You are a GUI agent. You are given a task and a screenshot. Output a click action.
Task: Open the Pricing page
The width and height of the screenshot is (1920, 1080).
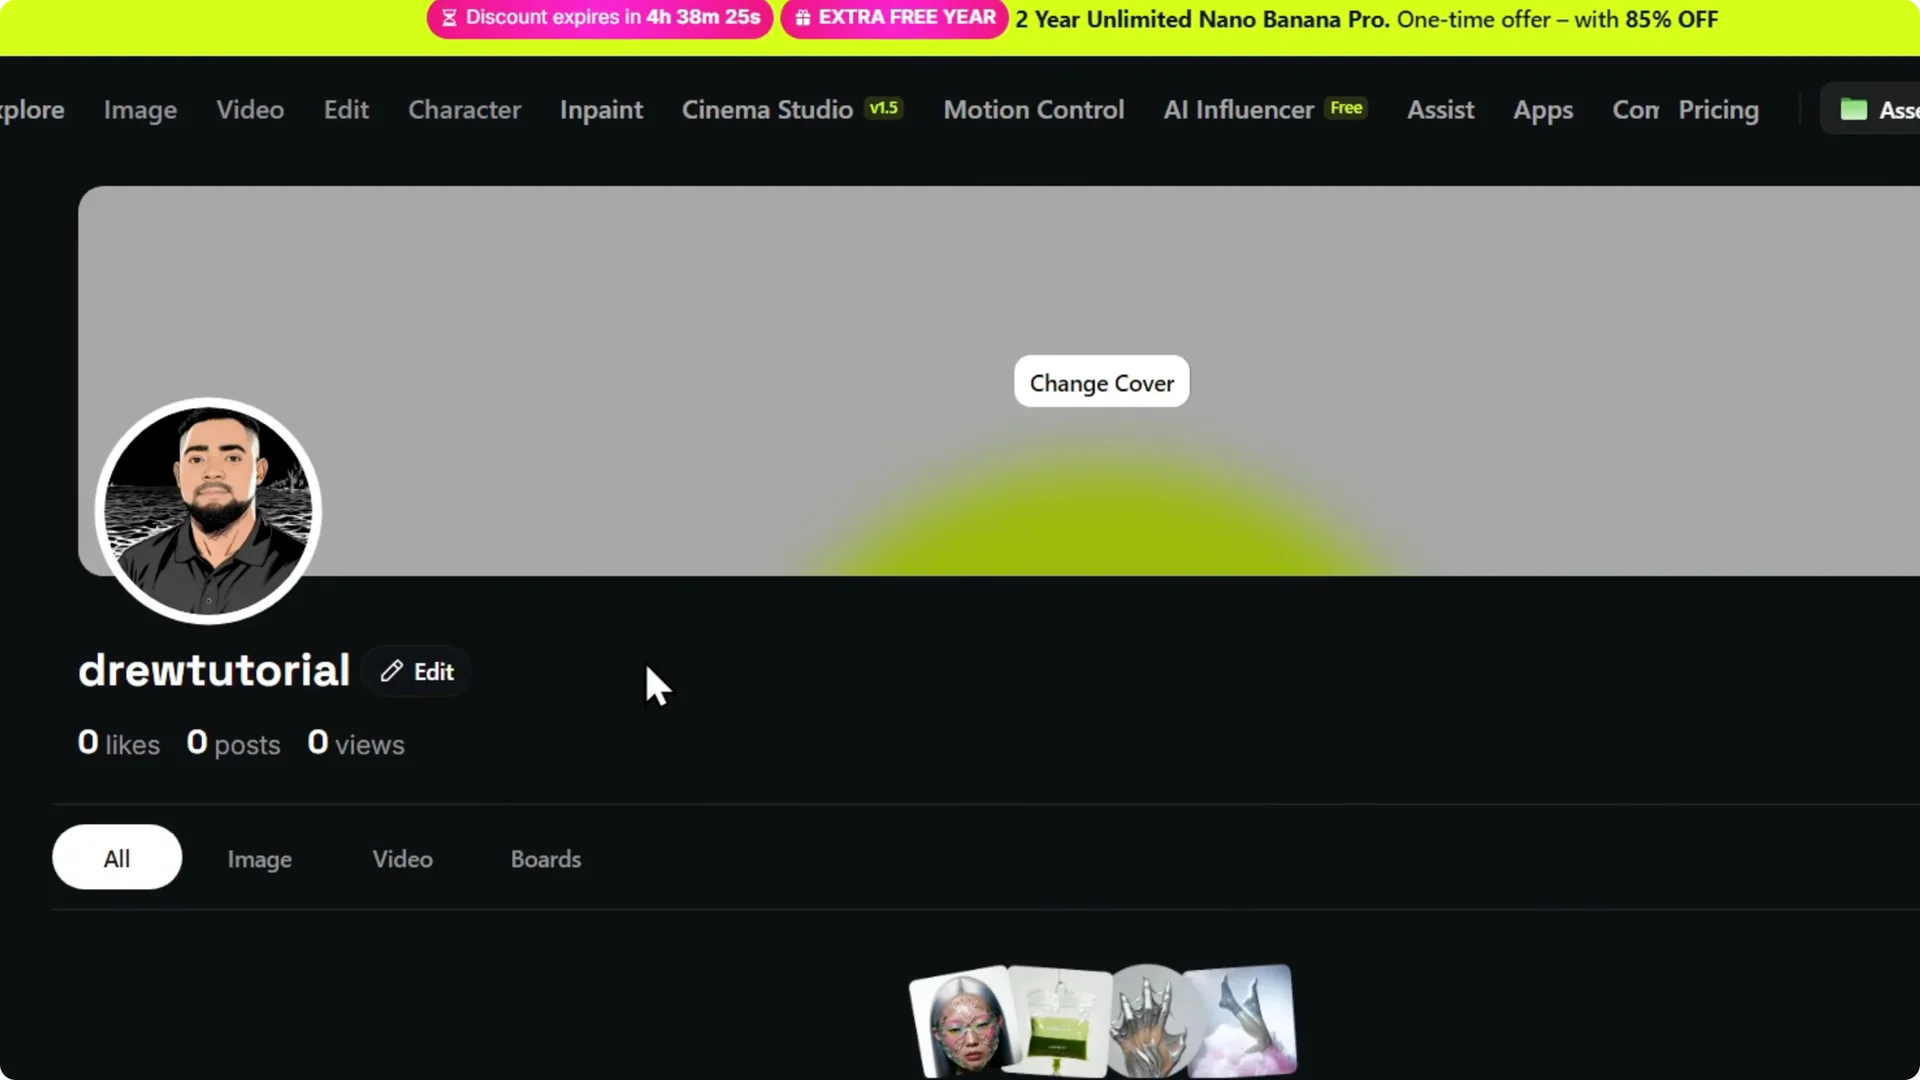click(1718, 110)
